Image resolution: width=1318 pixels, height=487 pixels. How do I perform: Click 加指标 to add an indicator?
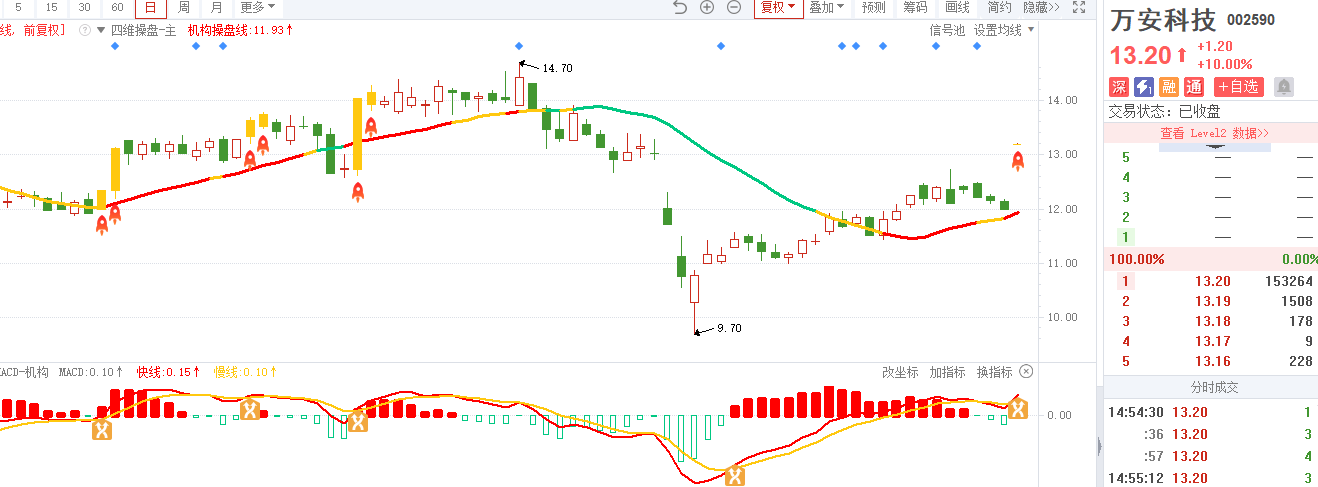[x=947, y=372]
